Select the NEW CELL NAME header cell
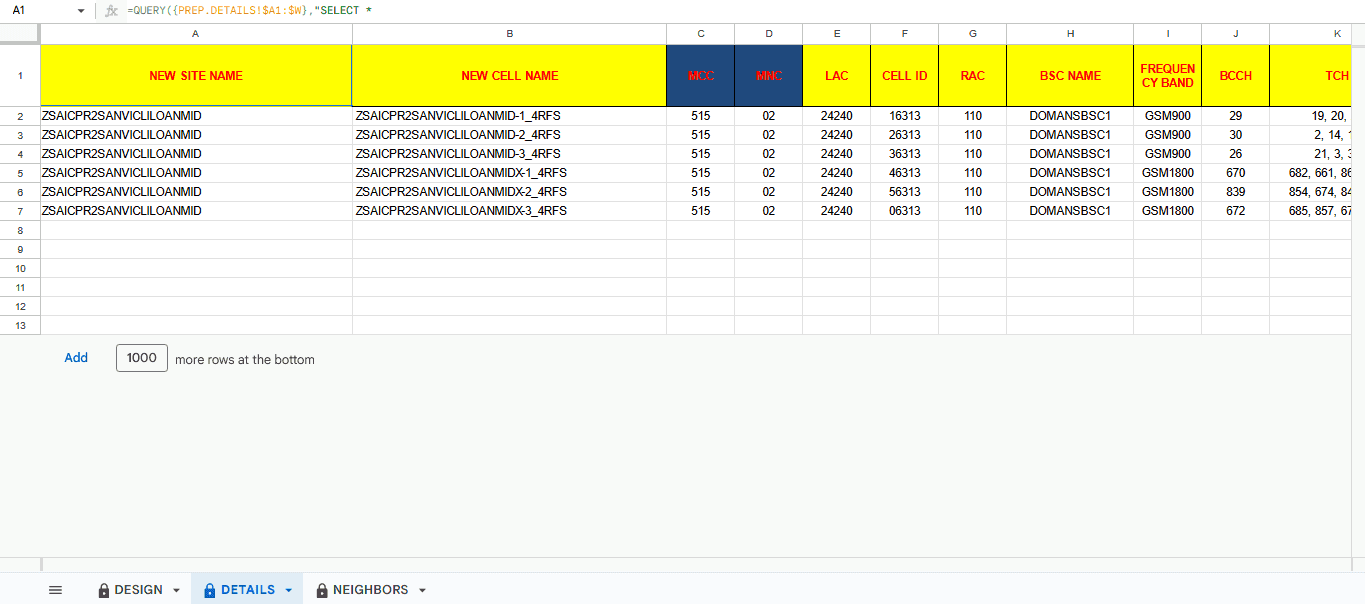1365x604 pixels. [509, 76]
